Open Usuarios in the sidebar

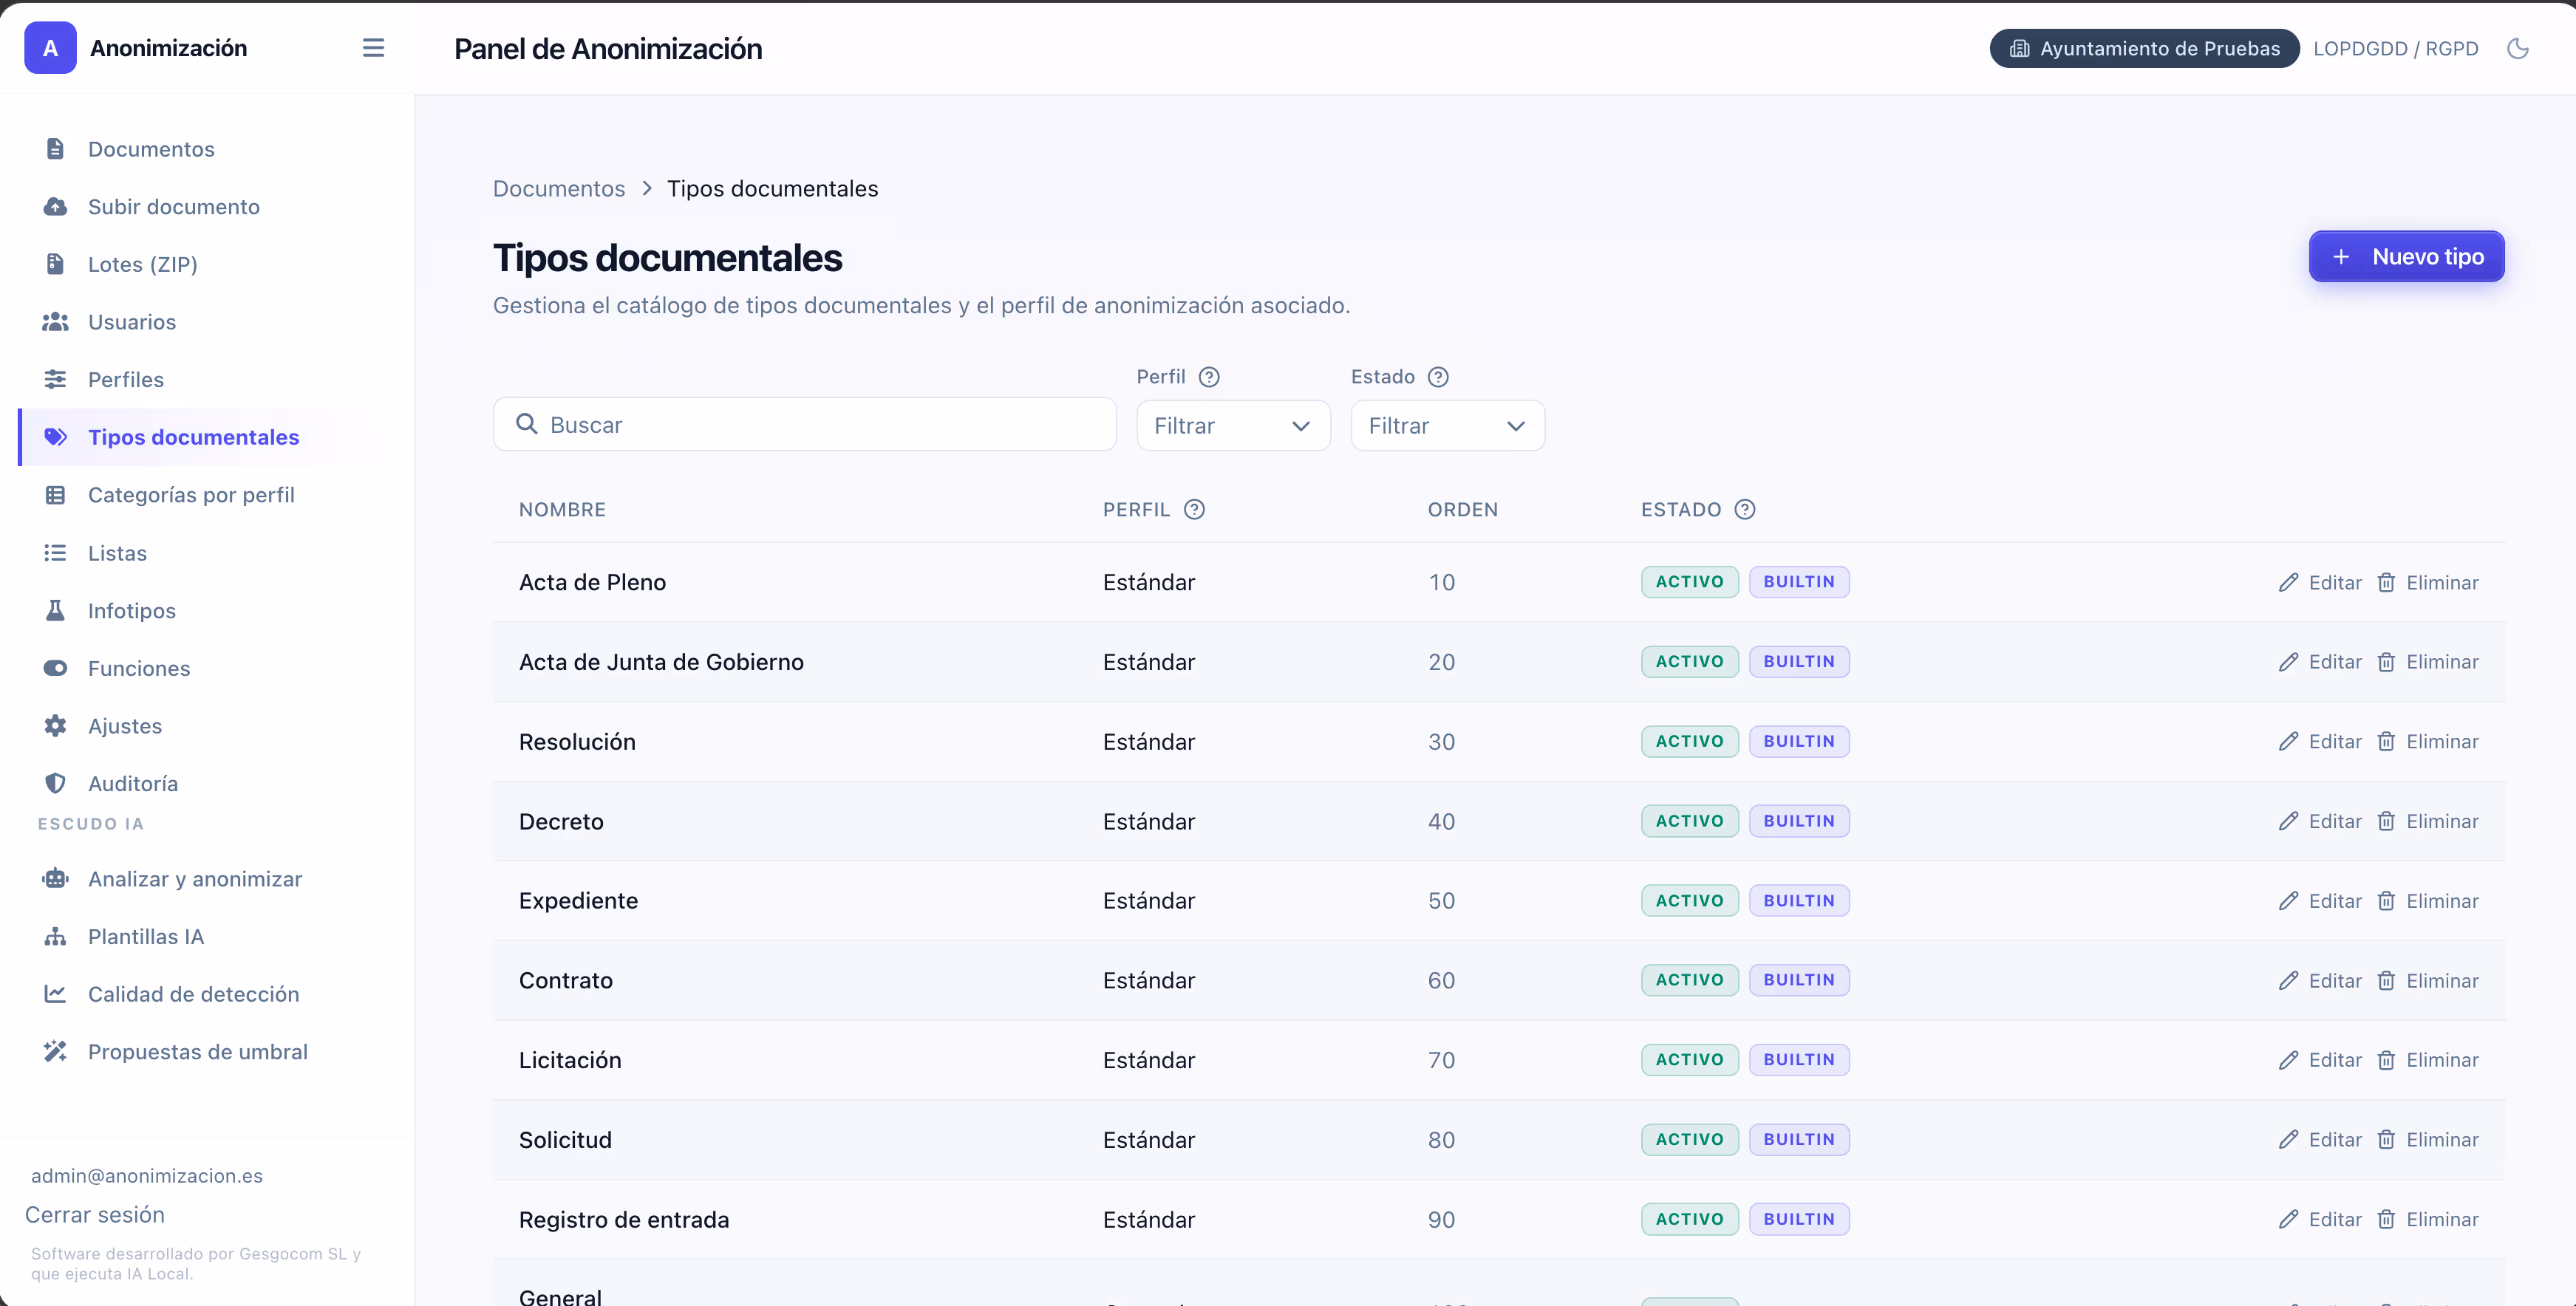[131, 322]
